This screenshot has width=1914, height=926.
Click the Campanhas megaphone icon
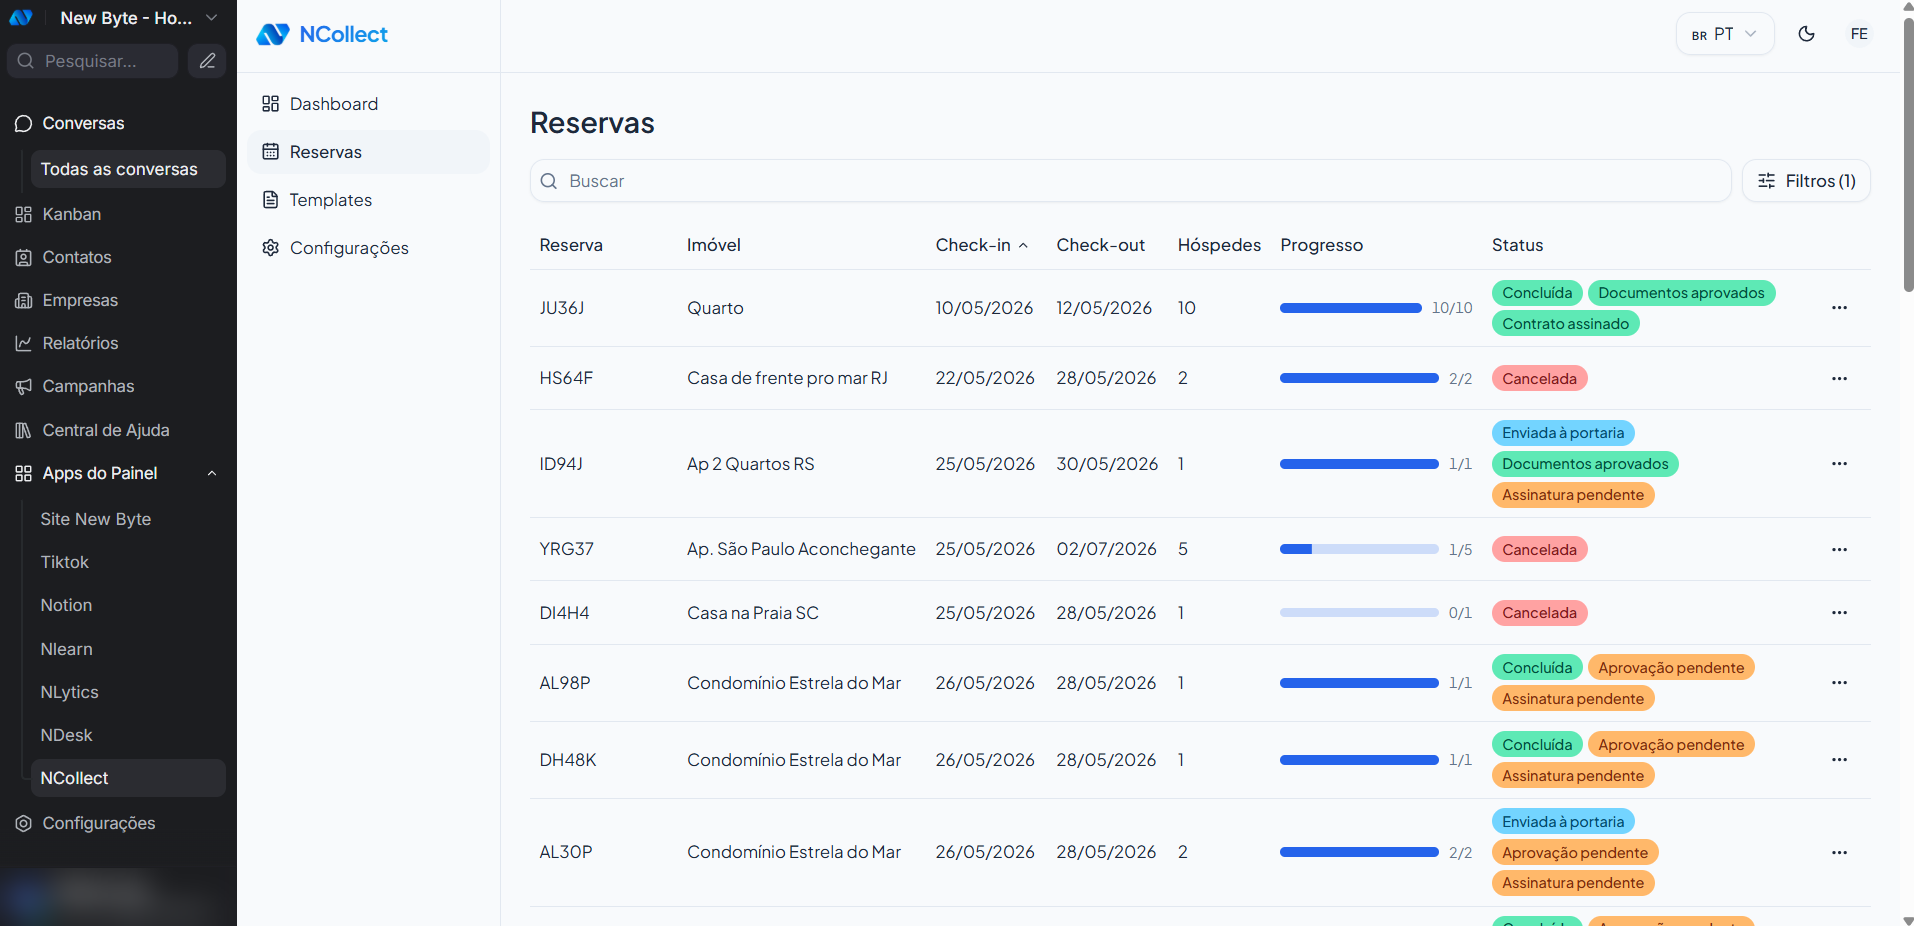click(24, 387)
